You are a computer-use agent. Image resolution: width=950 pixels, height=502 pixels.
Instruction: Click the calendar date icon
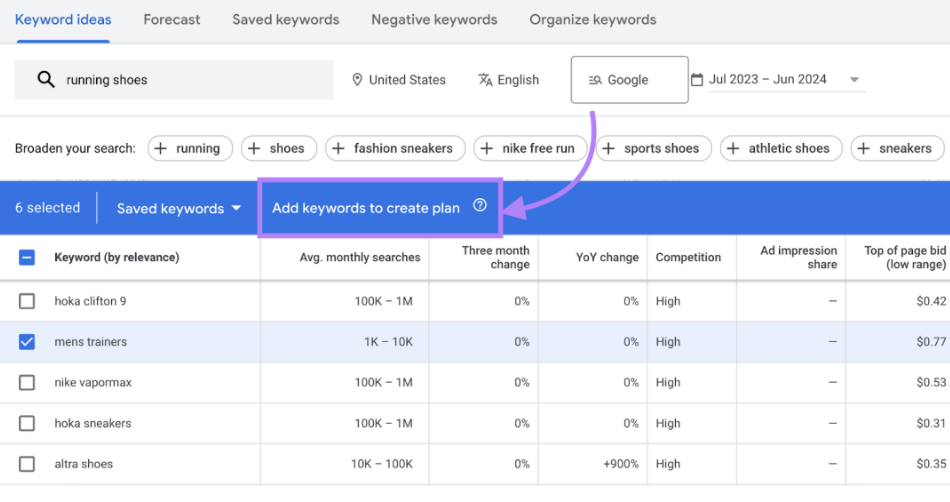[697, 80]
